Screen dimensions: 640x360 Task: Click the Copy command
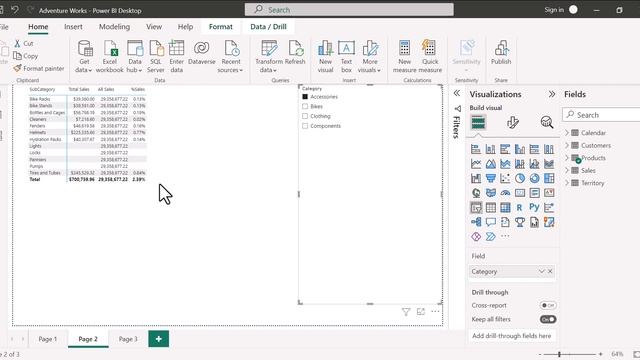tap(26, 56)
